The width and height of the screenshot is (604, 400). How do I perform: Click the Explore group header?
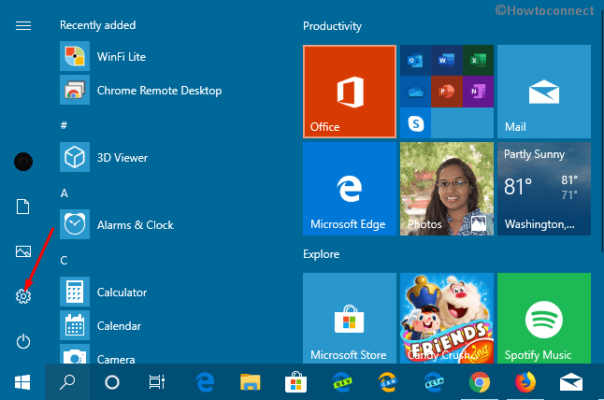point(321,254)
